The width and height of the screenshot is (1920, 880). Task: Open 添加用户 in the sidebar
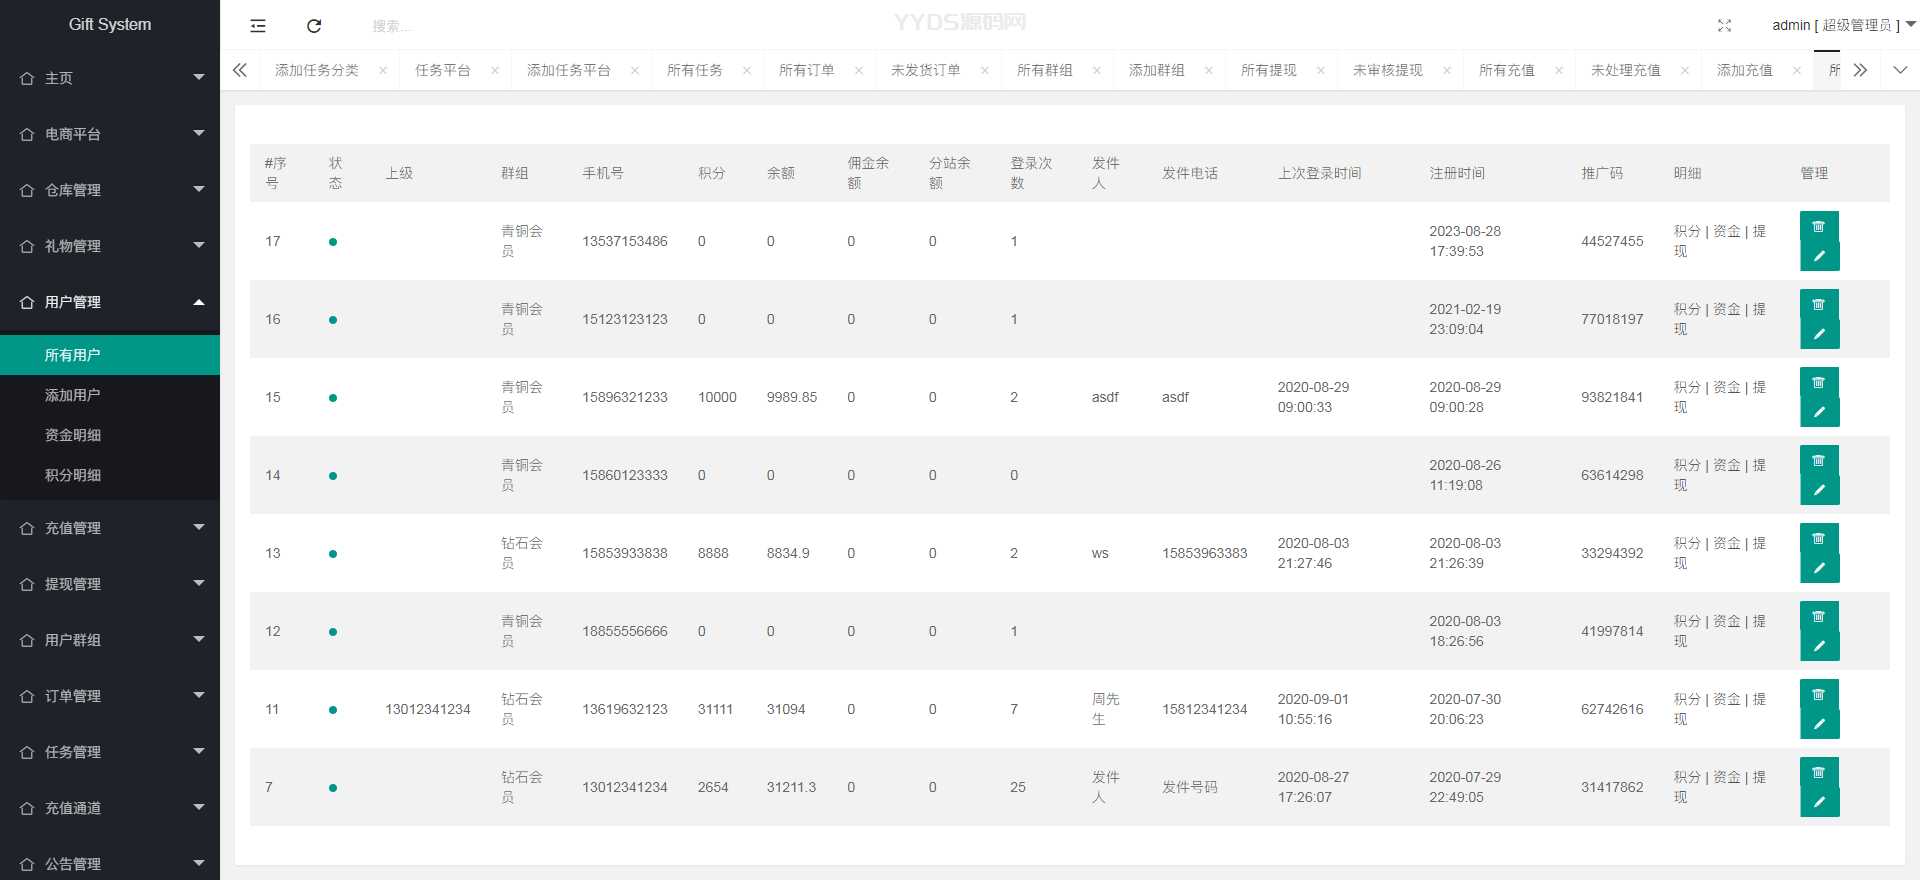click(73, 395)
